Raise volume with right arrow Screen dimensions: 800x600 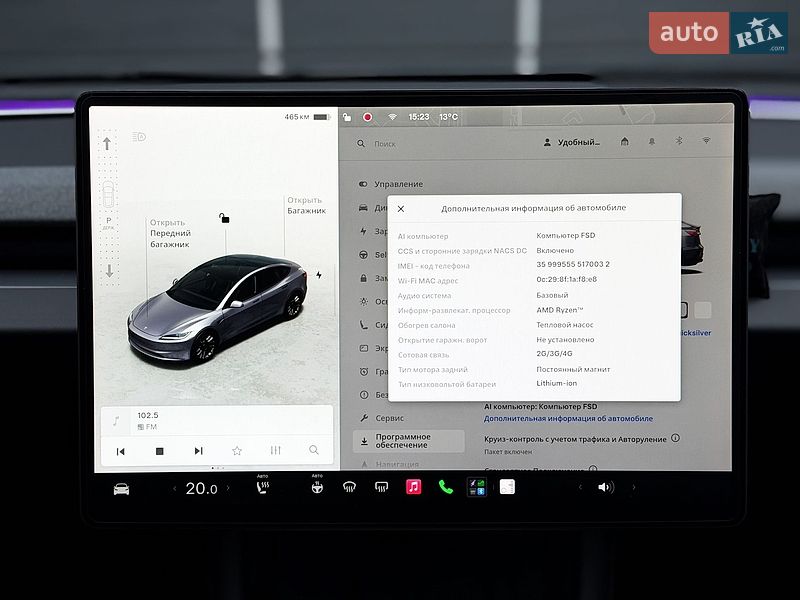click(634, 487)
